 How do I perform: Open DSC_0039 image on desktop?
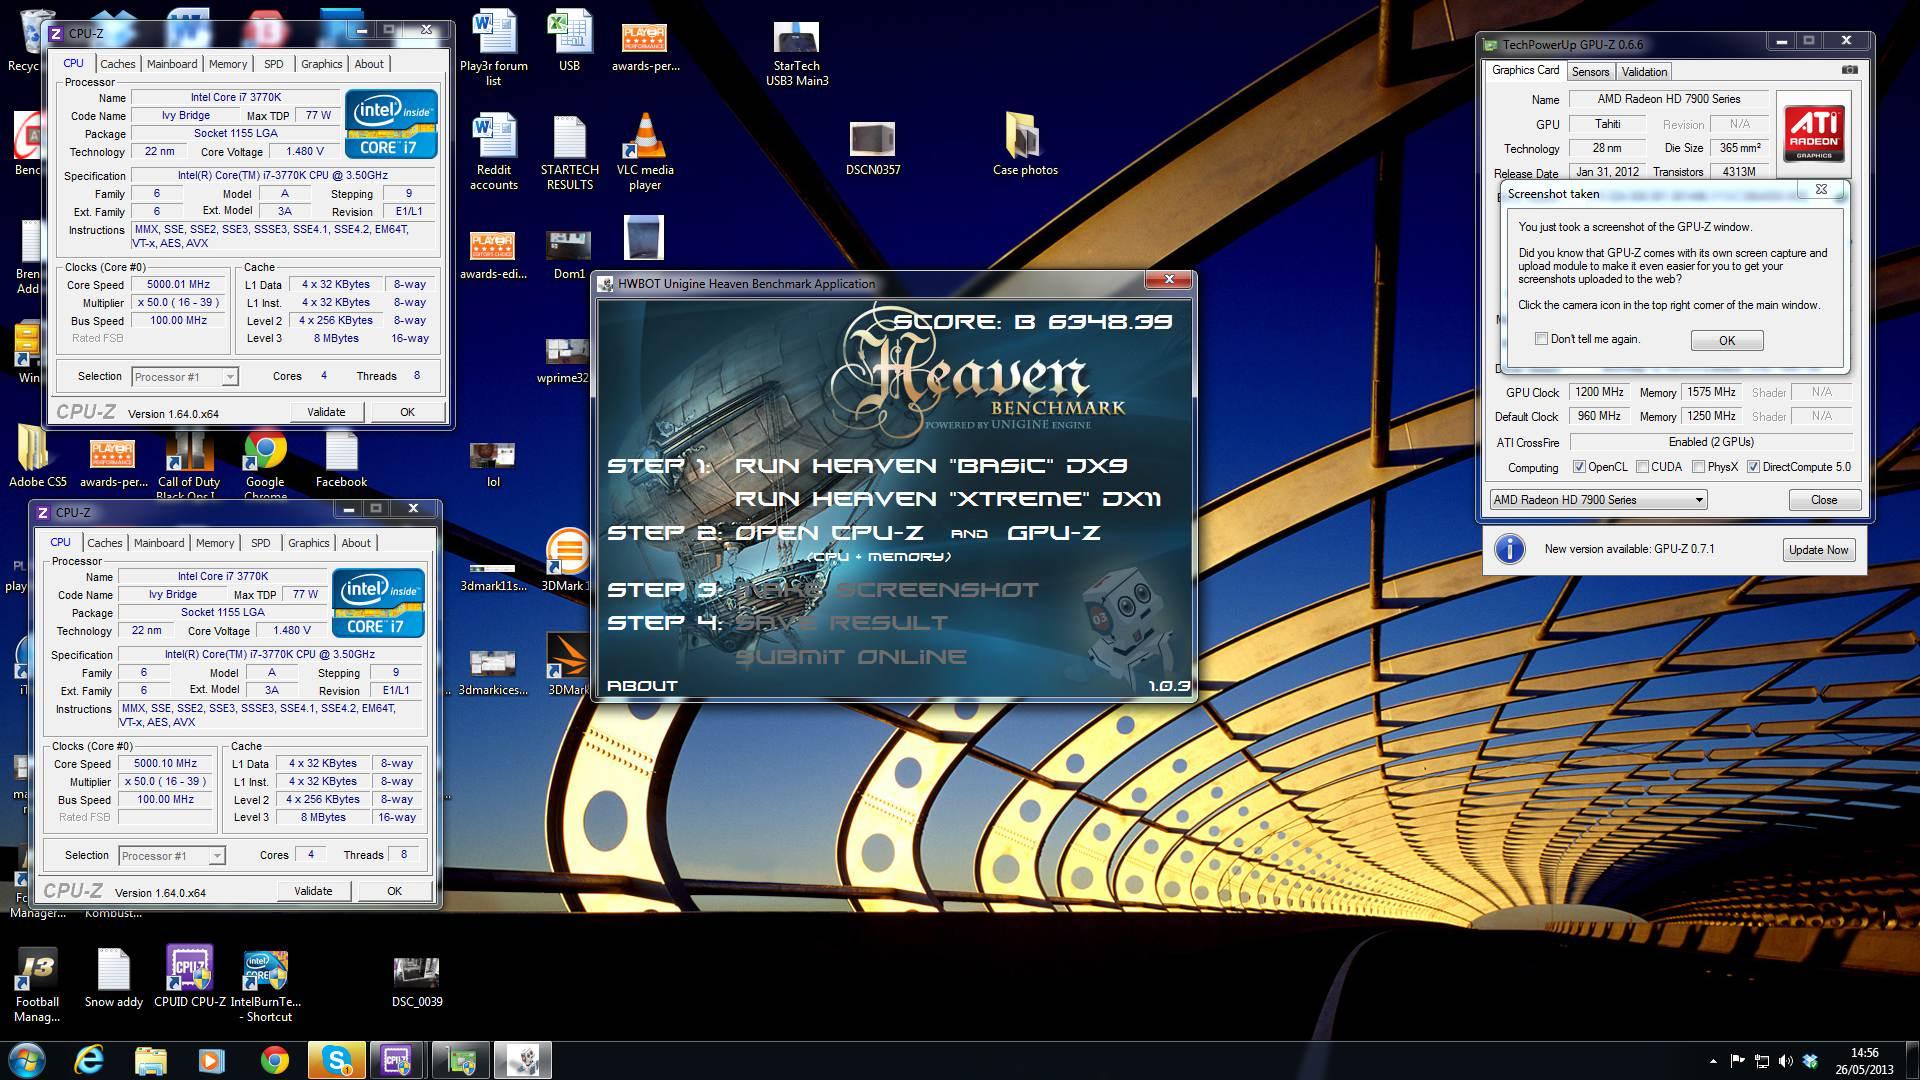417,980
